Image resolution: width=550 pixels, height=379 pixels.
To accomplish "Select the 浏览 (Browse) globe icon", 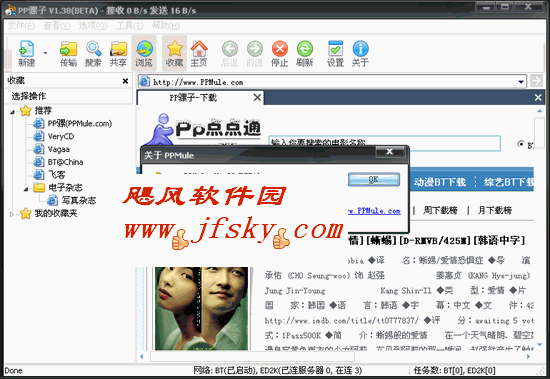I will (144, 53).
